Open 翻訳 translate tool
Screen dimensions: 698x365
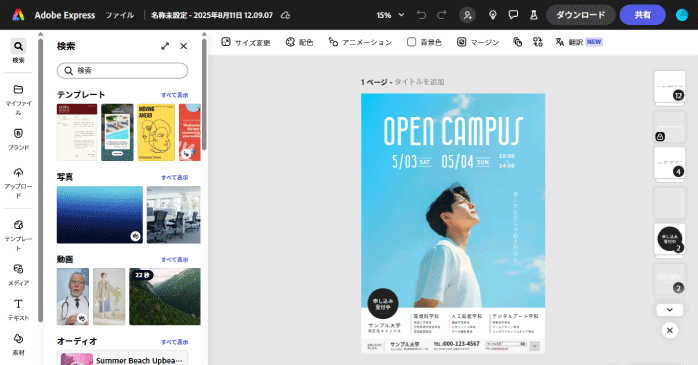(x=579, y=42)
